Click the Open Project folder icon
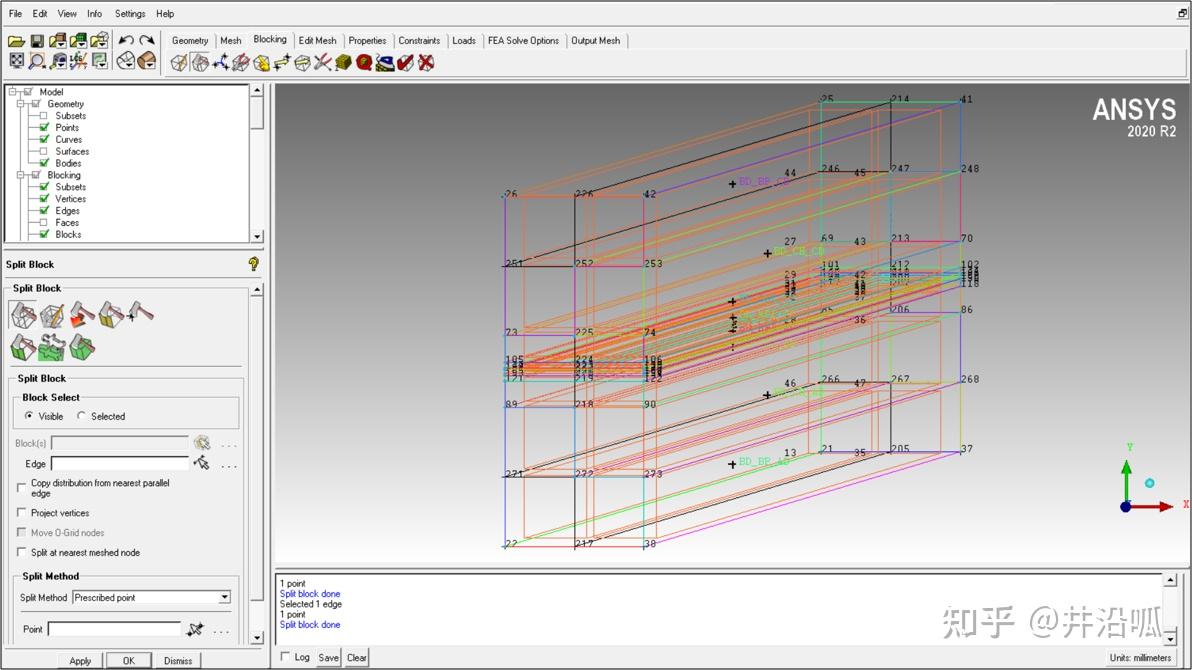Screen dimensions: 1192x670 tap(16, 41)
